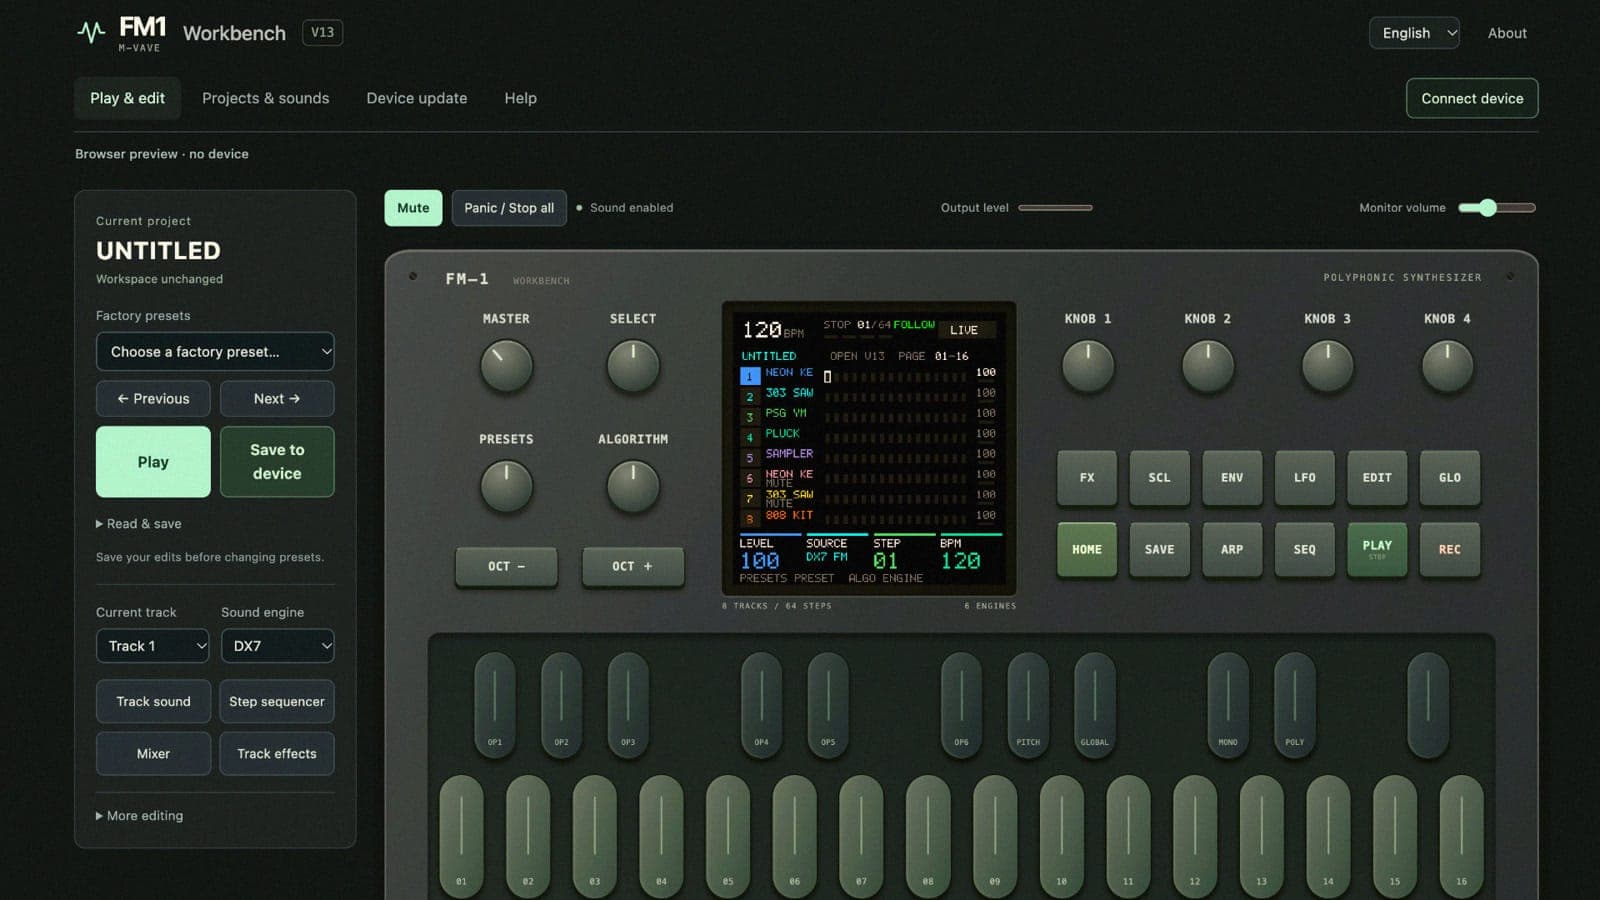Click the Save to device button
The width and height of the screenshot is (1600, 900).
point(277,462)
